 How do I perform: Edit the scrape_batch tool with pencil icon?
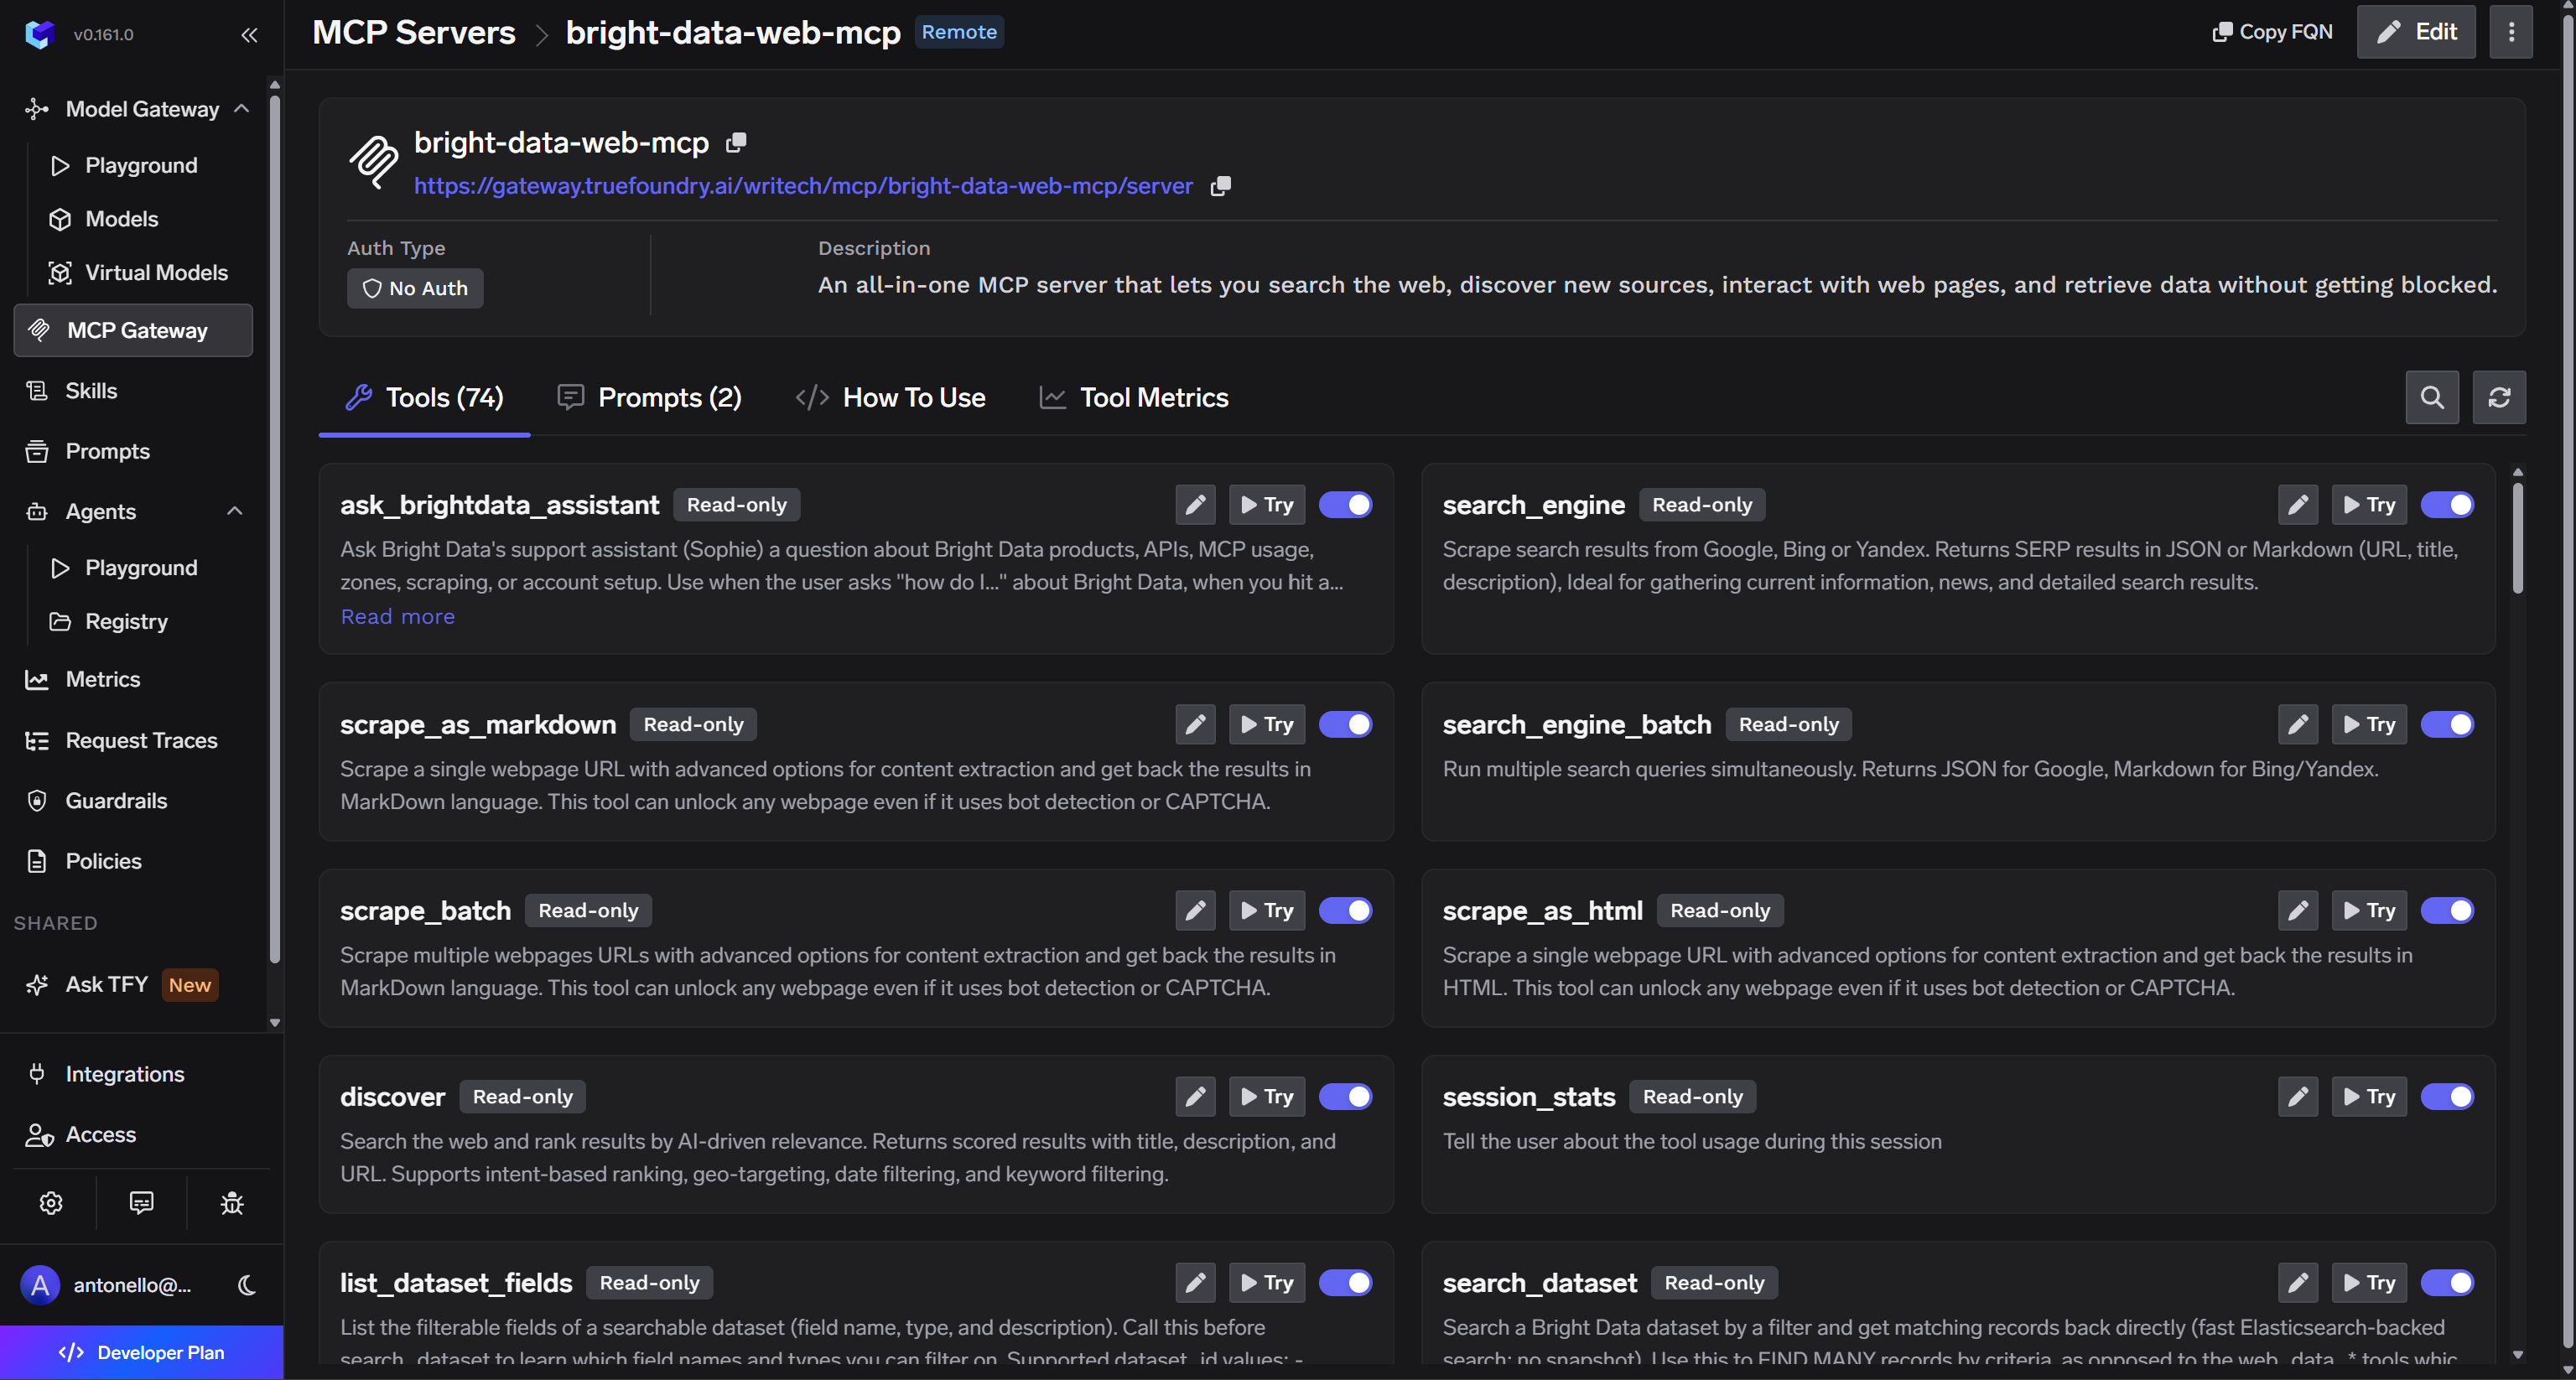click(1195, 911)
